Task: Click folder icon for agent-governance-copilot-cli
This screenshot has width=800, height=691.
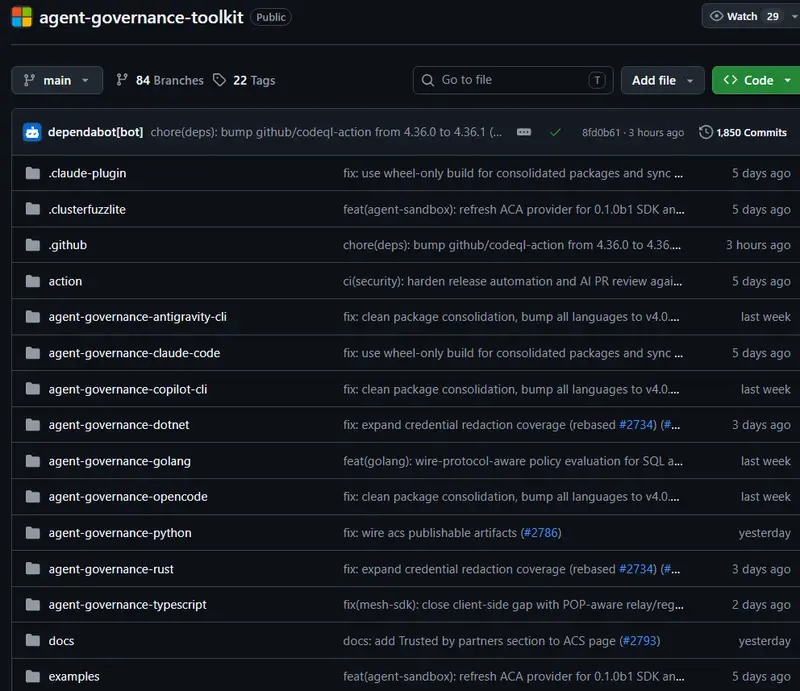Action: coord(33,389)
